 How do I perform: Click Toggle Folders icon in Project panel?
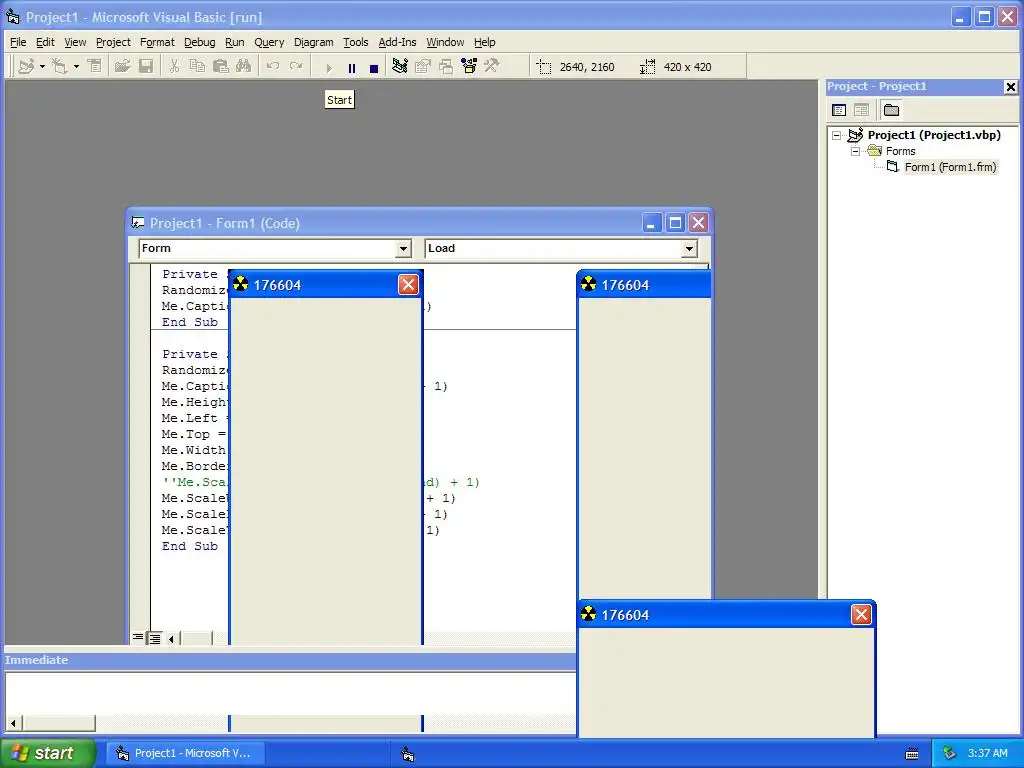(x=891, y=110)
